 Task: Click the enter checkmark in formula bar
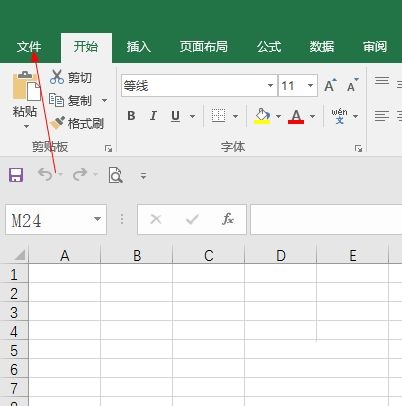192,219
